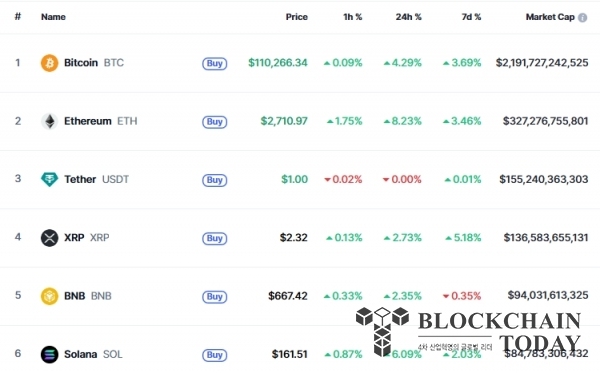Click the Blockchain Today cube logo
This screenshot has height=373, width=600.
(x=382, y=331)
